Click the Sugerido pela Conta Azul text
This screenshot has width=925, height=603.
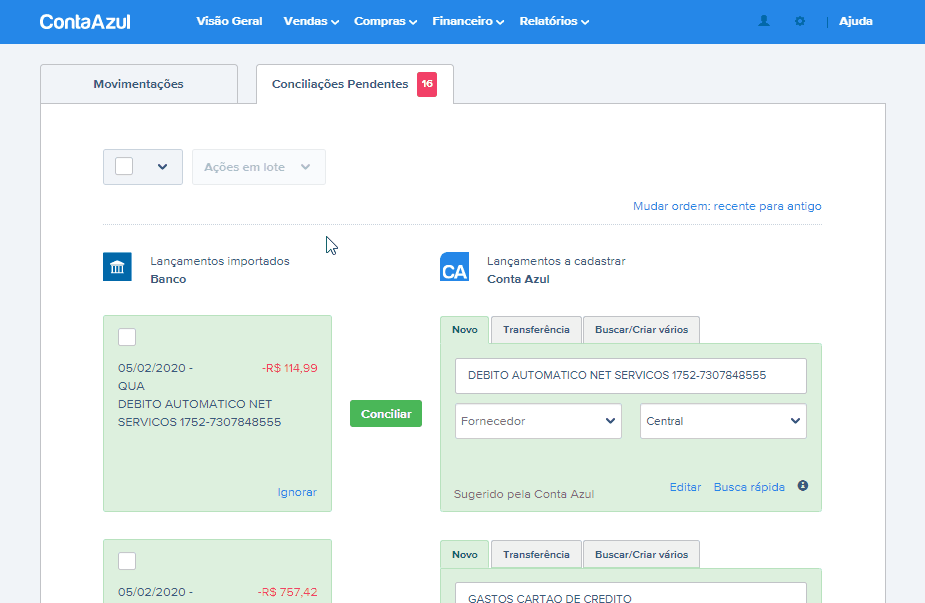click(x=524, y=494)
